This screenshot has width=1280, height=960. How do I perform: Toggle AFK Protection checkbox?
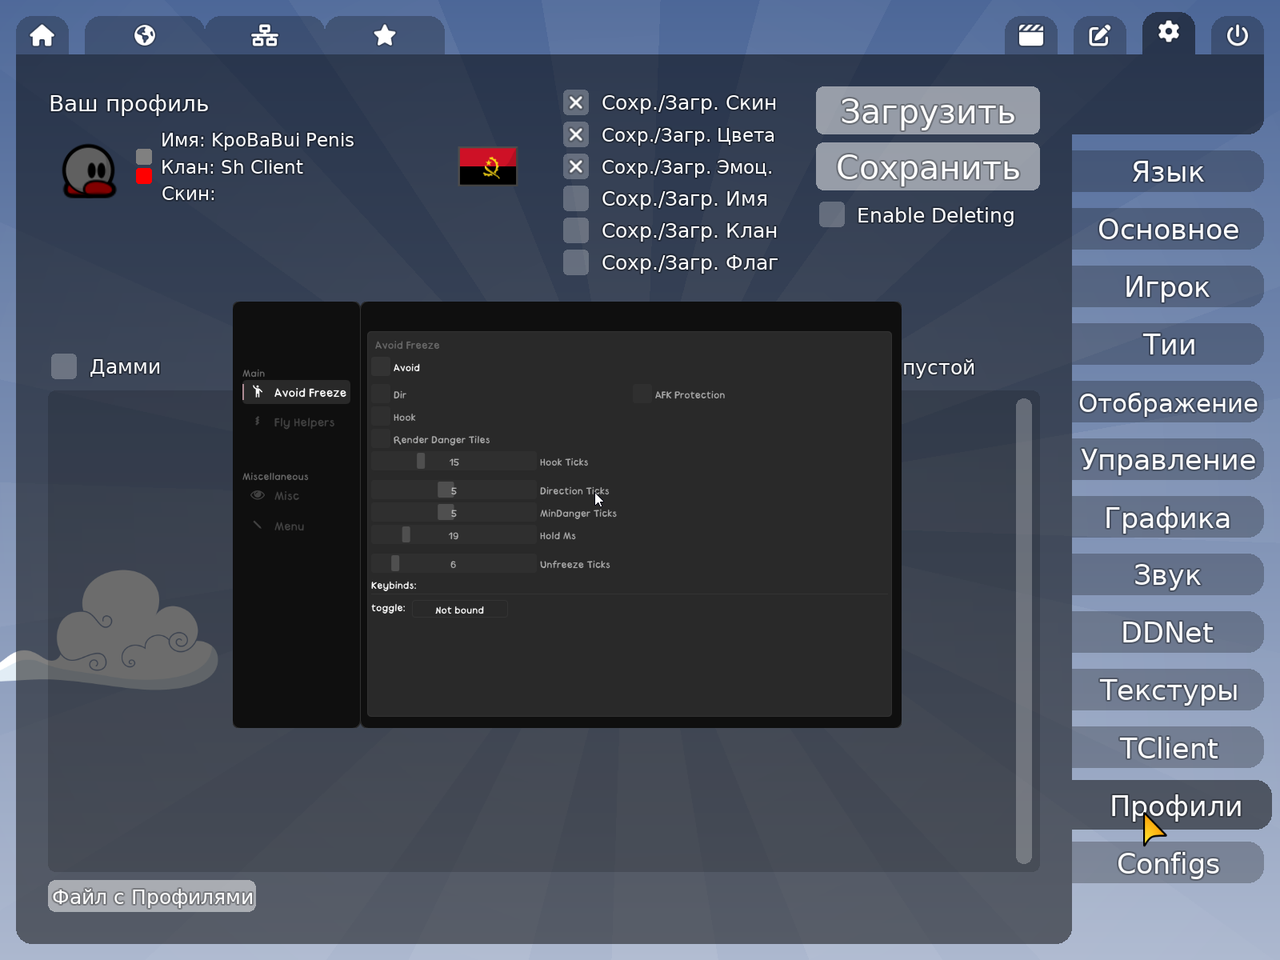tap(642, 394)
